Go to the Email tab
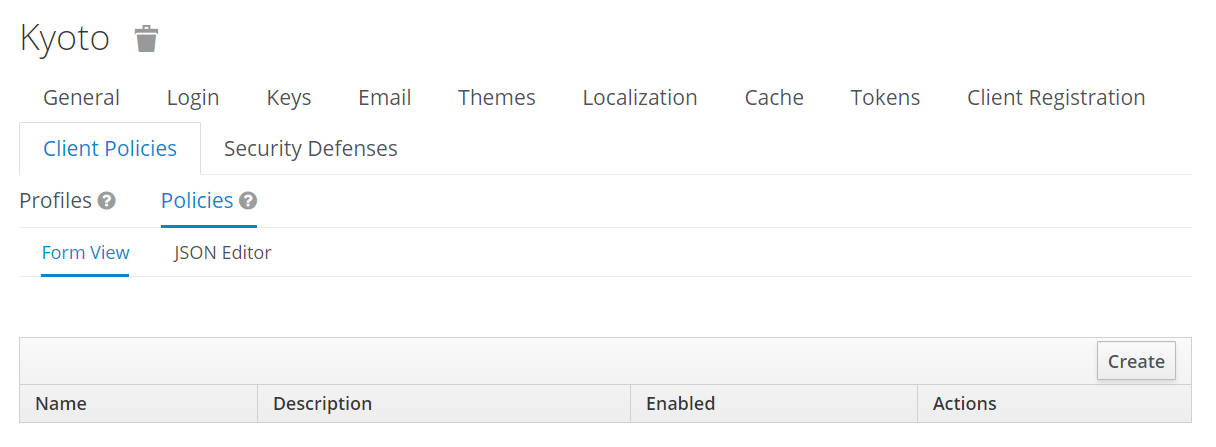Screen dimensions: 1216x447 pos(385,97)
